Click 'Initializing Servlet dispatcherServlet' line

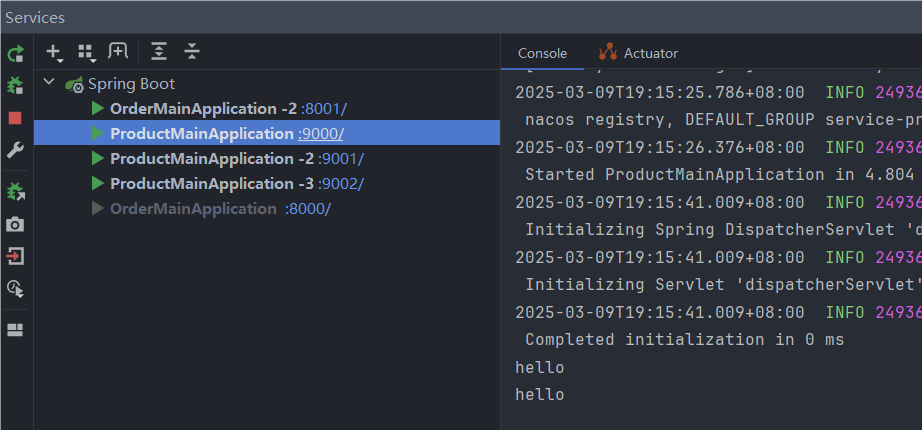coord(723,285)
